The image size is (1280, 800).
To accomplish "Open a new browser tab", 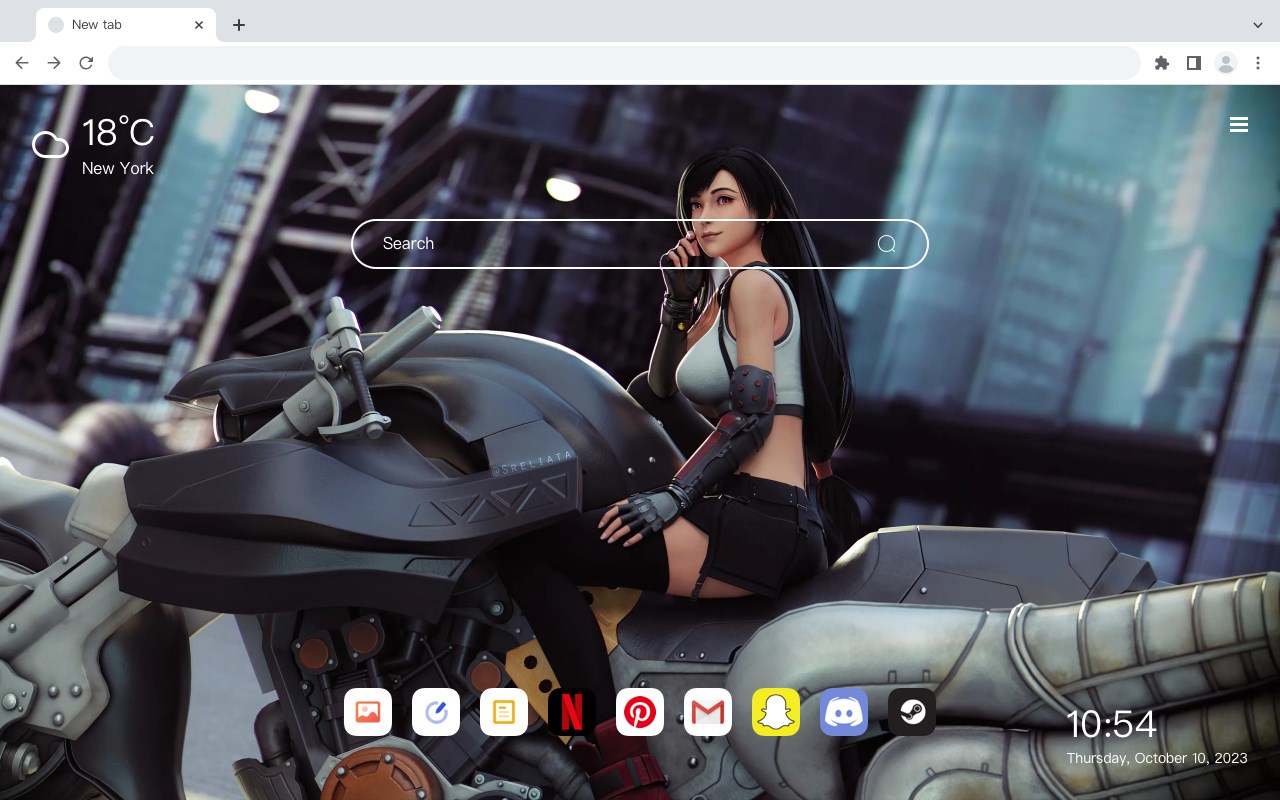I will pos(238,25).
